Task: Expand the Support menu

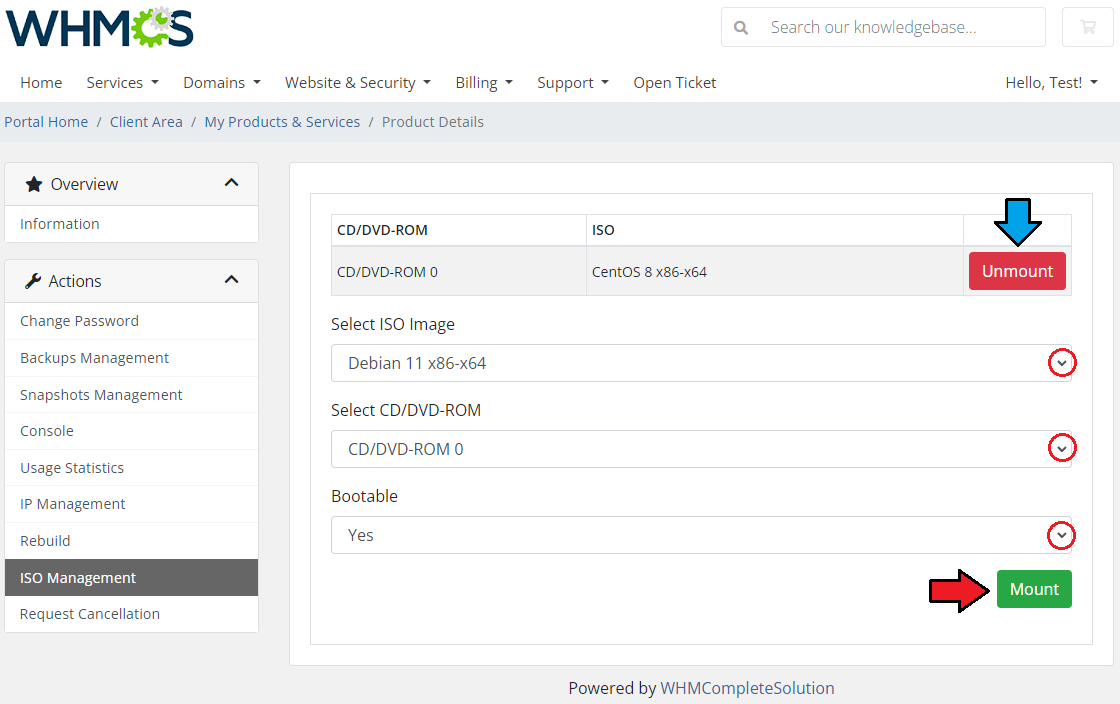Action: pyautogui.click(x=573, y=83)
